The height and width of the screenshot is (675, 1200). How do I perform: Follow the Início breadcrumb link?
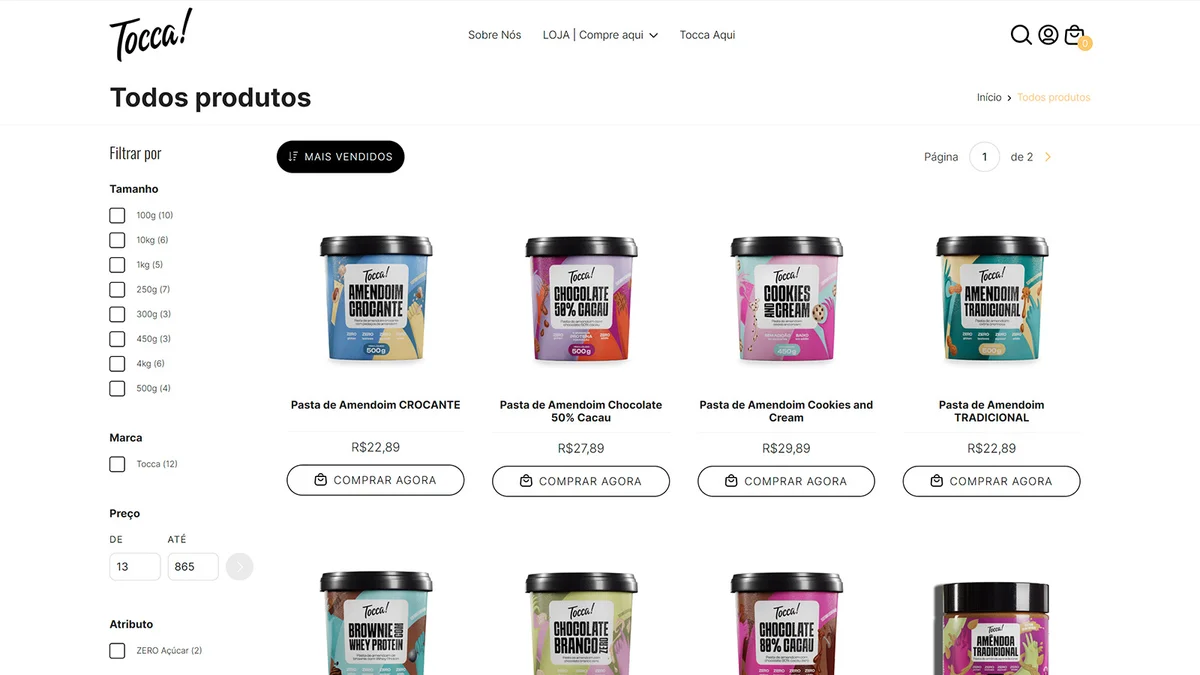tap(989, 97)
